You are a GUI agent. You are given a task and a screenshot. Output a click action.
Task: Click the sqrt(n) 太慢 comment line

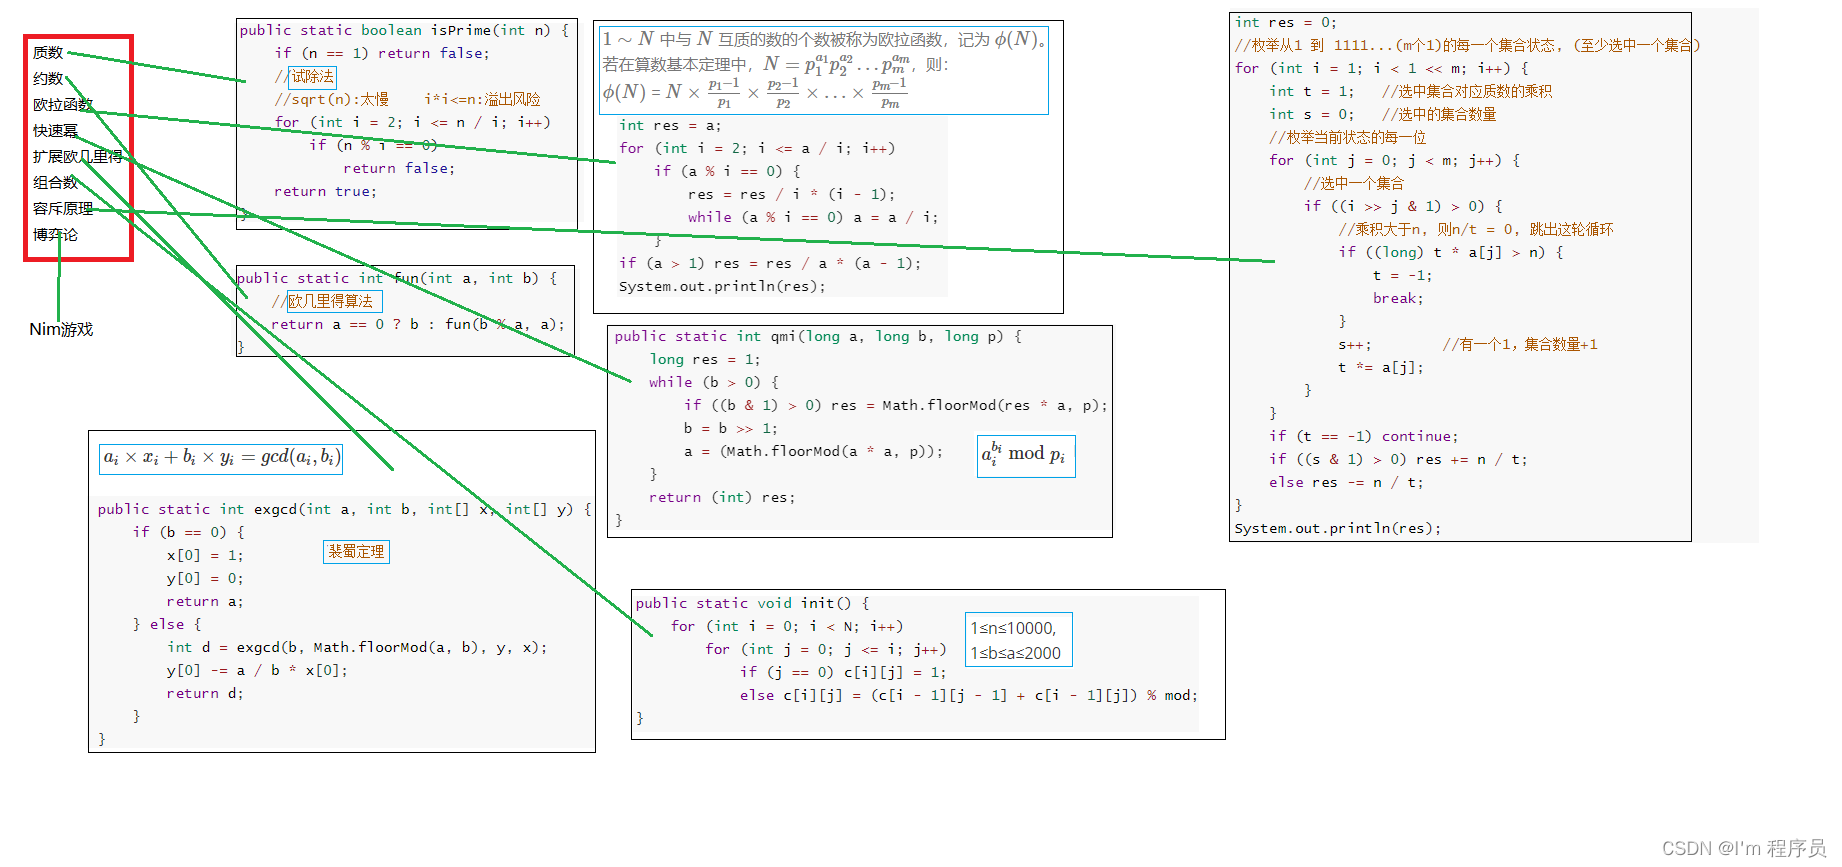(408, 99)
